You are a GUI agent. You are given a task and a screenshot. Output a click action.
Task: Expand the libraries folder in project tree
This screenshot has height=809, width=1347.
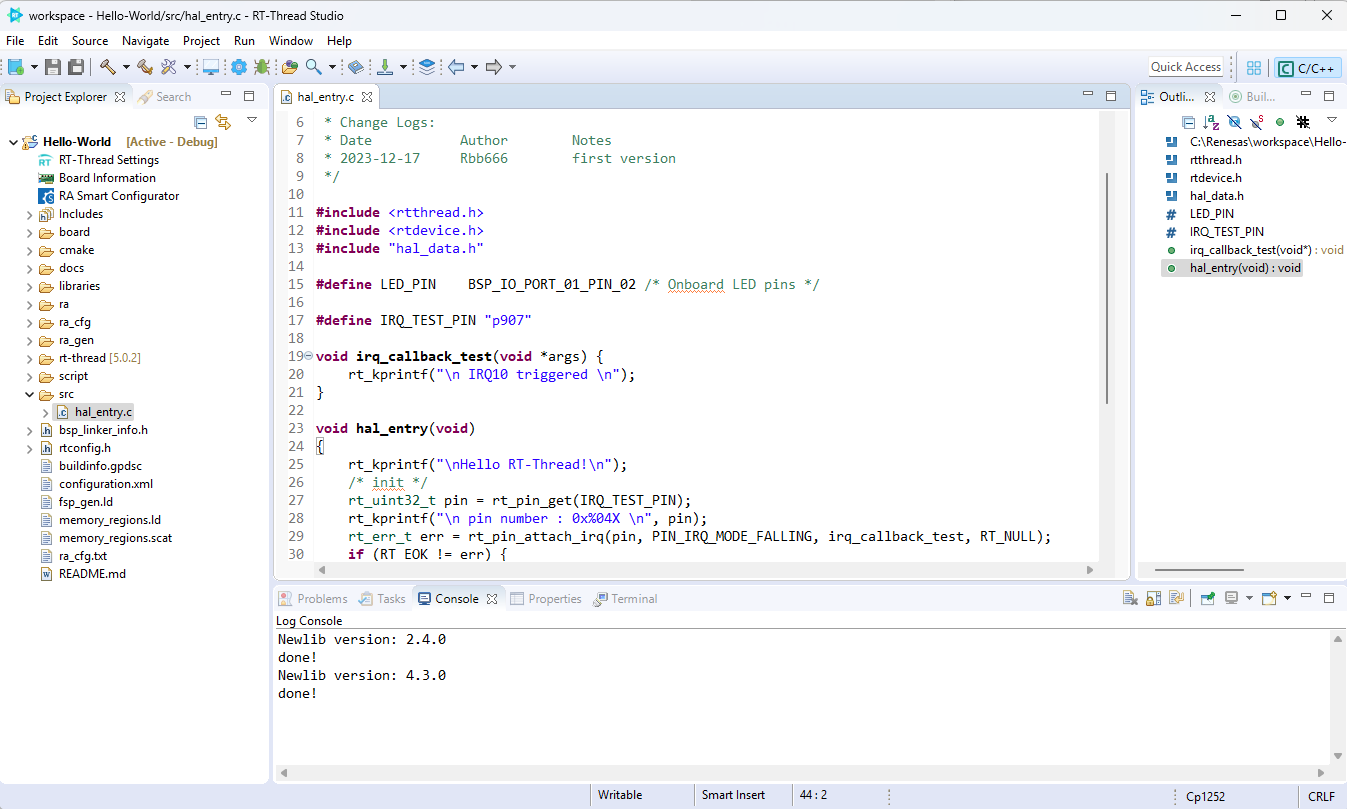pyautogui.click(x=30, y=286)
